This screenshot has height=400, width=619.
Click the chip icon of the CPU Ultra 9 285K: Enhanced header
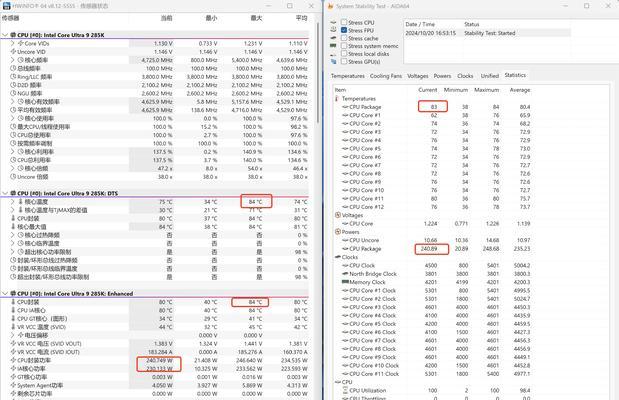pyautogui.click(x=13, y=294)
